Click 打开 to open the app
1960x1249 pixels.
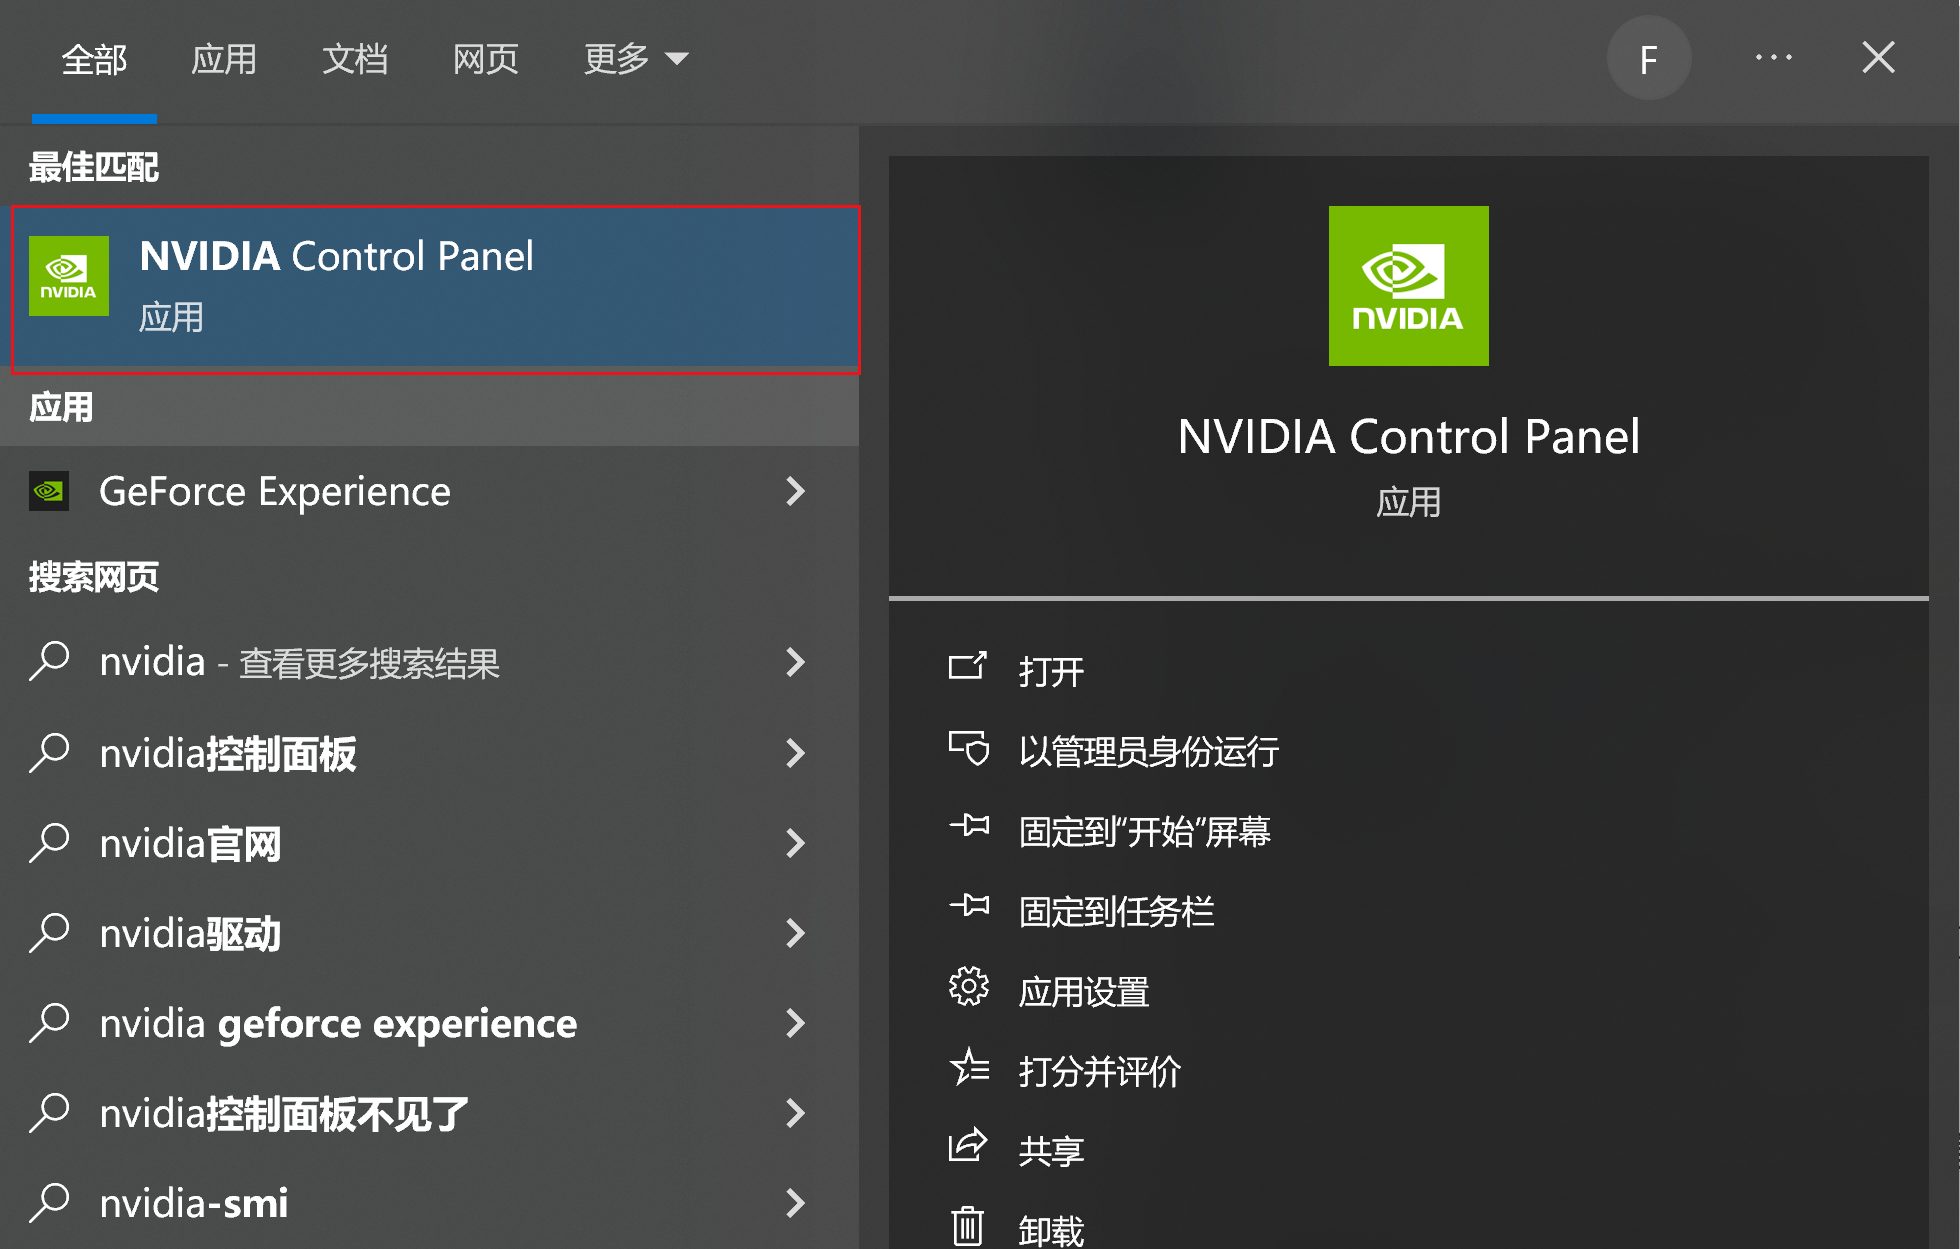coord(1051,671)
